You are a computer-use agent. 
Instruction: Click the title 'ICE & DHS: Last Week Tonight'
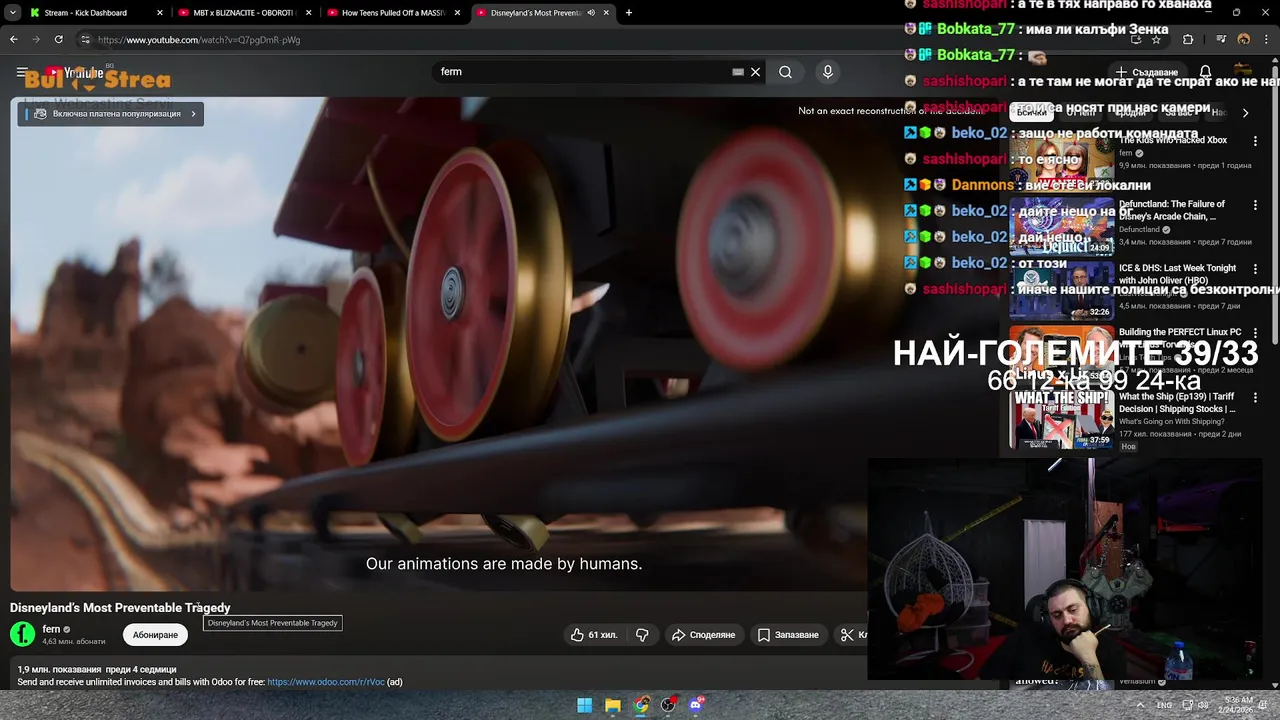click(x=1177, y=274)
